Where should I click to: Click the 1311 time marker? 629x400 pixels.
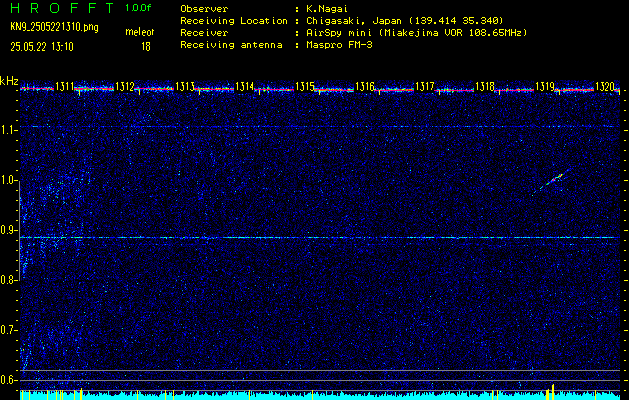64,86
